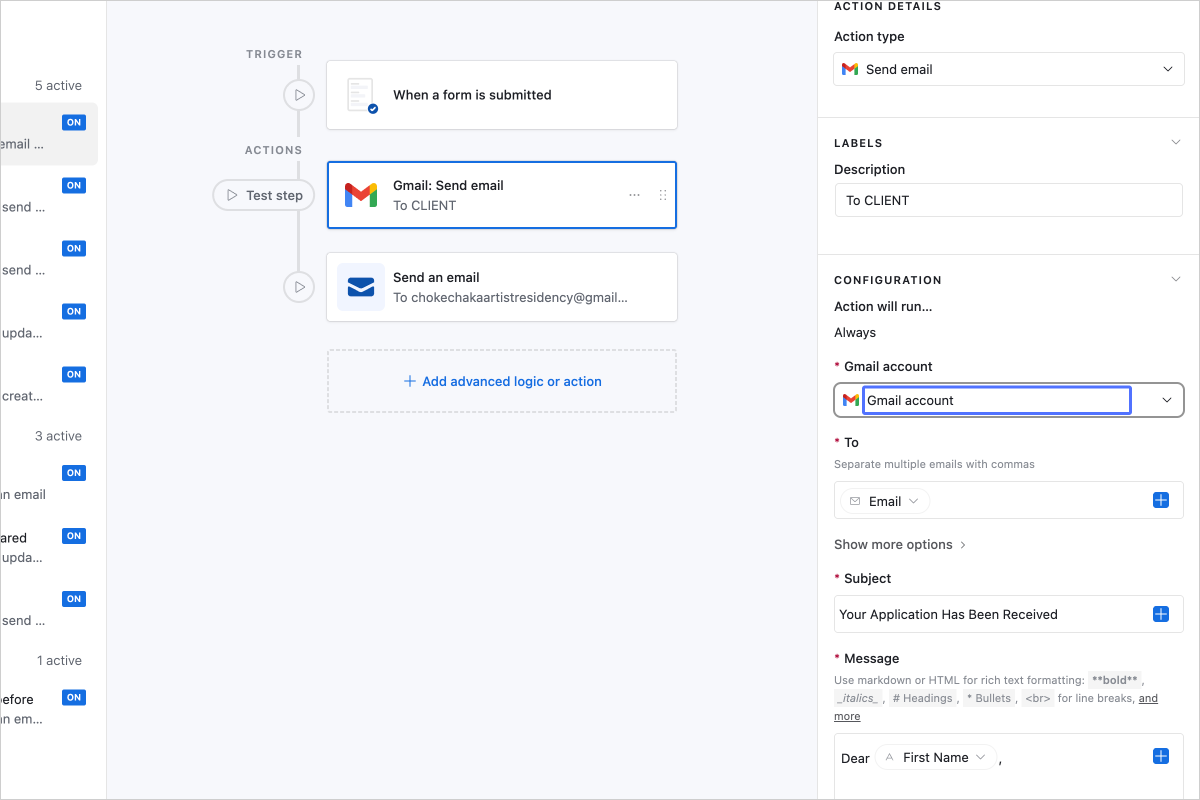The image size is (1200, 800).
Task: Click Gmail icon in Gmail account field
Action: coord(851,400)
